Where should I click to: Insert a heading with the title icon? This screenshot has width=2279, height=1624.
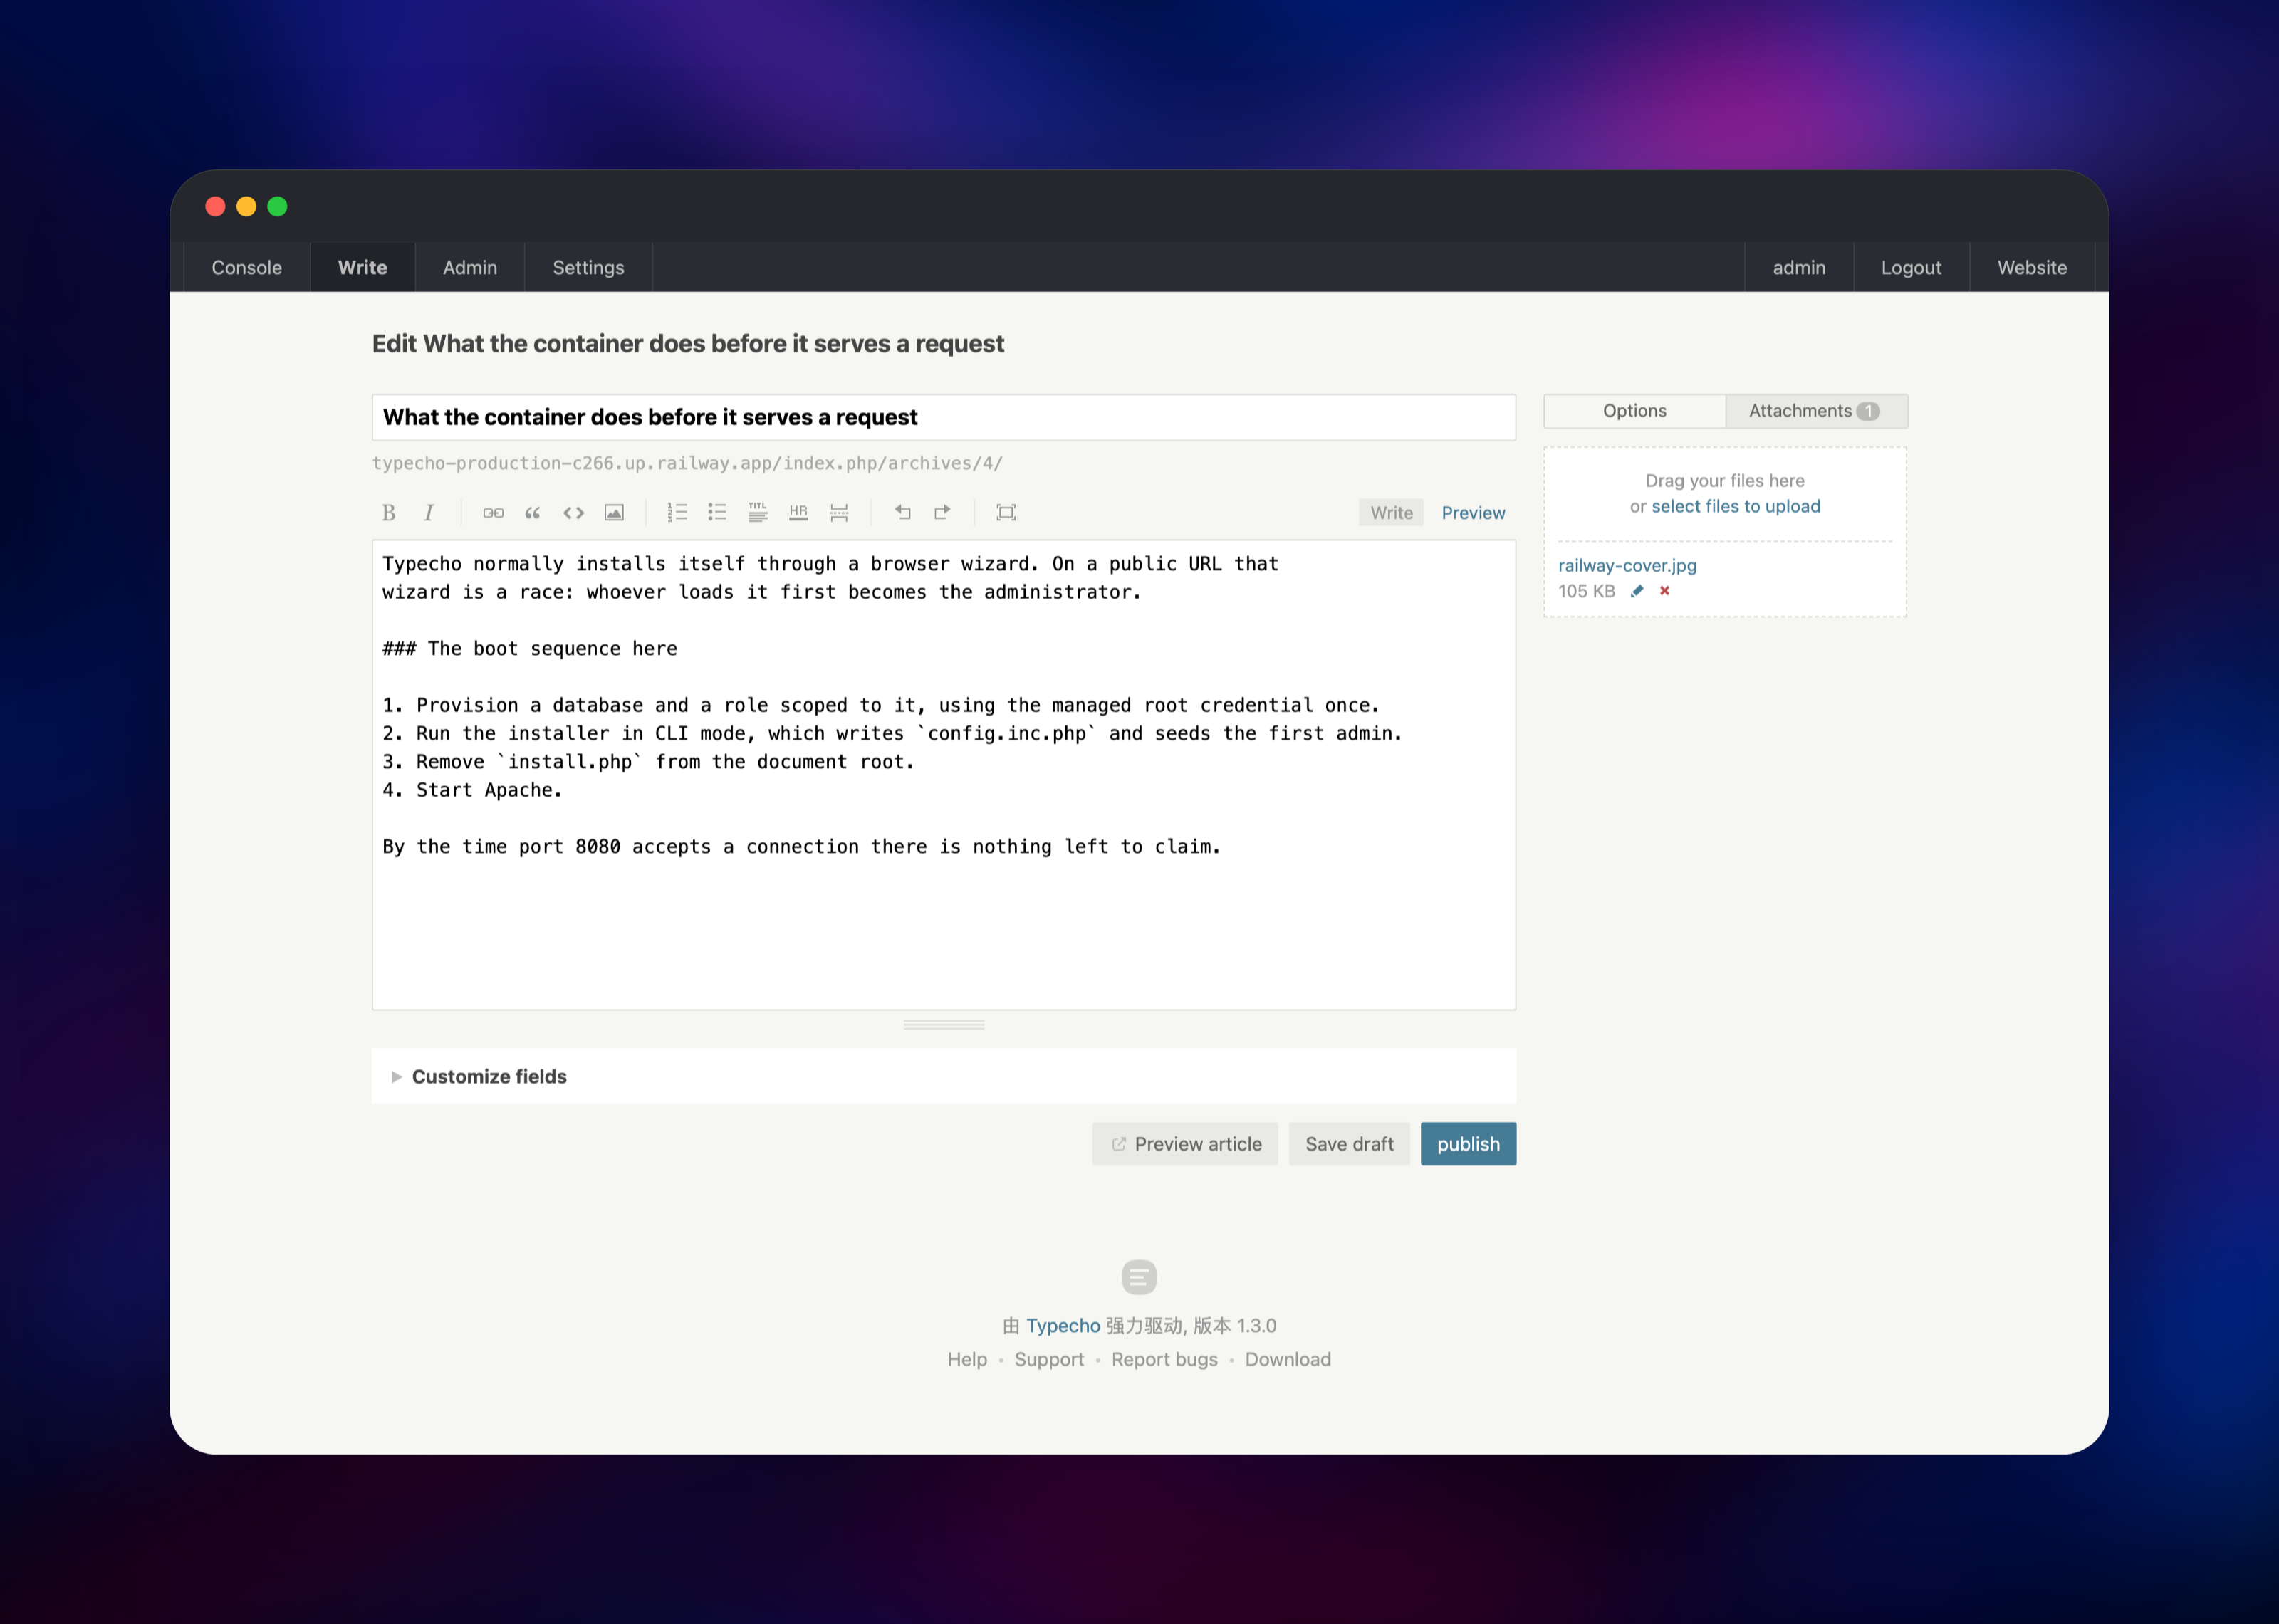click(x=758, y=512)
